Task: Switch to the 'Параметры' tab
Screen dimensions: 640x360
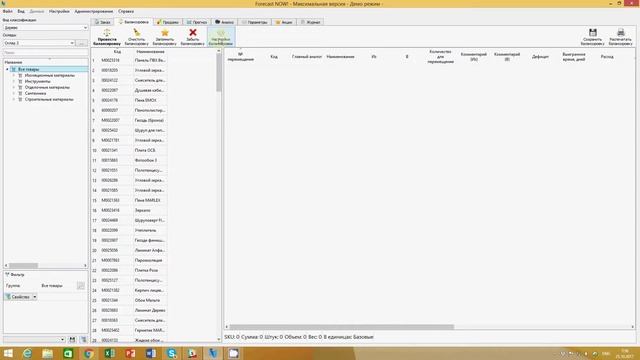Action: [255, 22]
